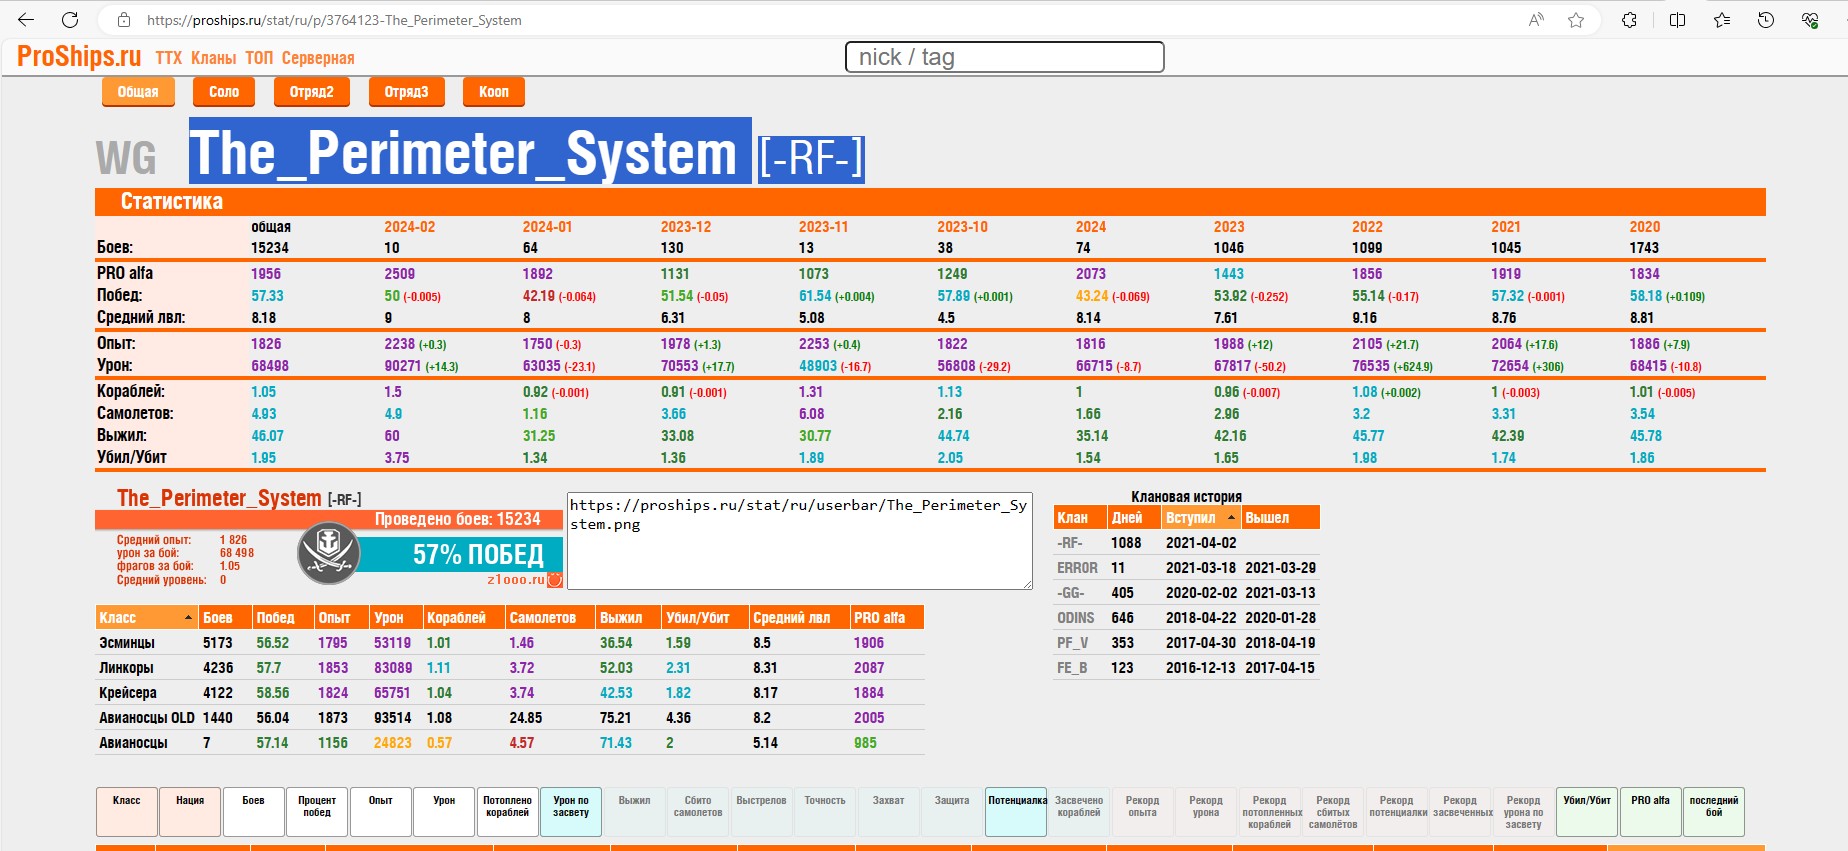Click the userbar link text area
The image size is (1848, 851).
pos(800,541)
